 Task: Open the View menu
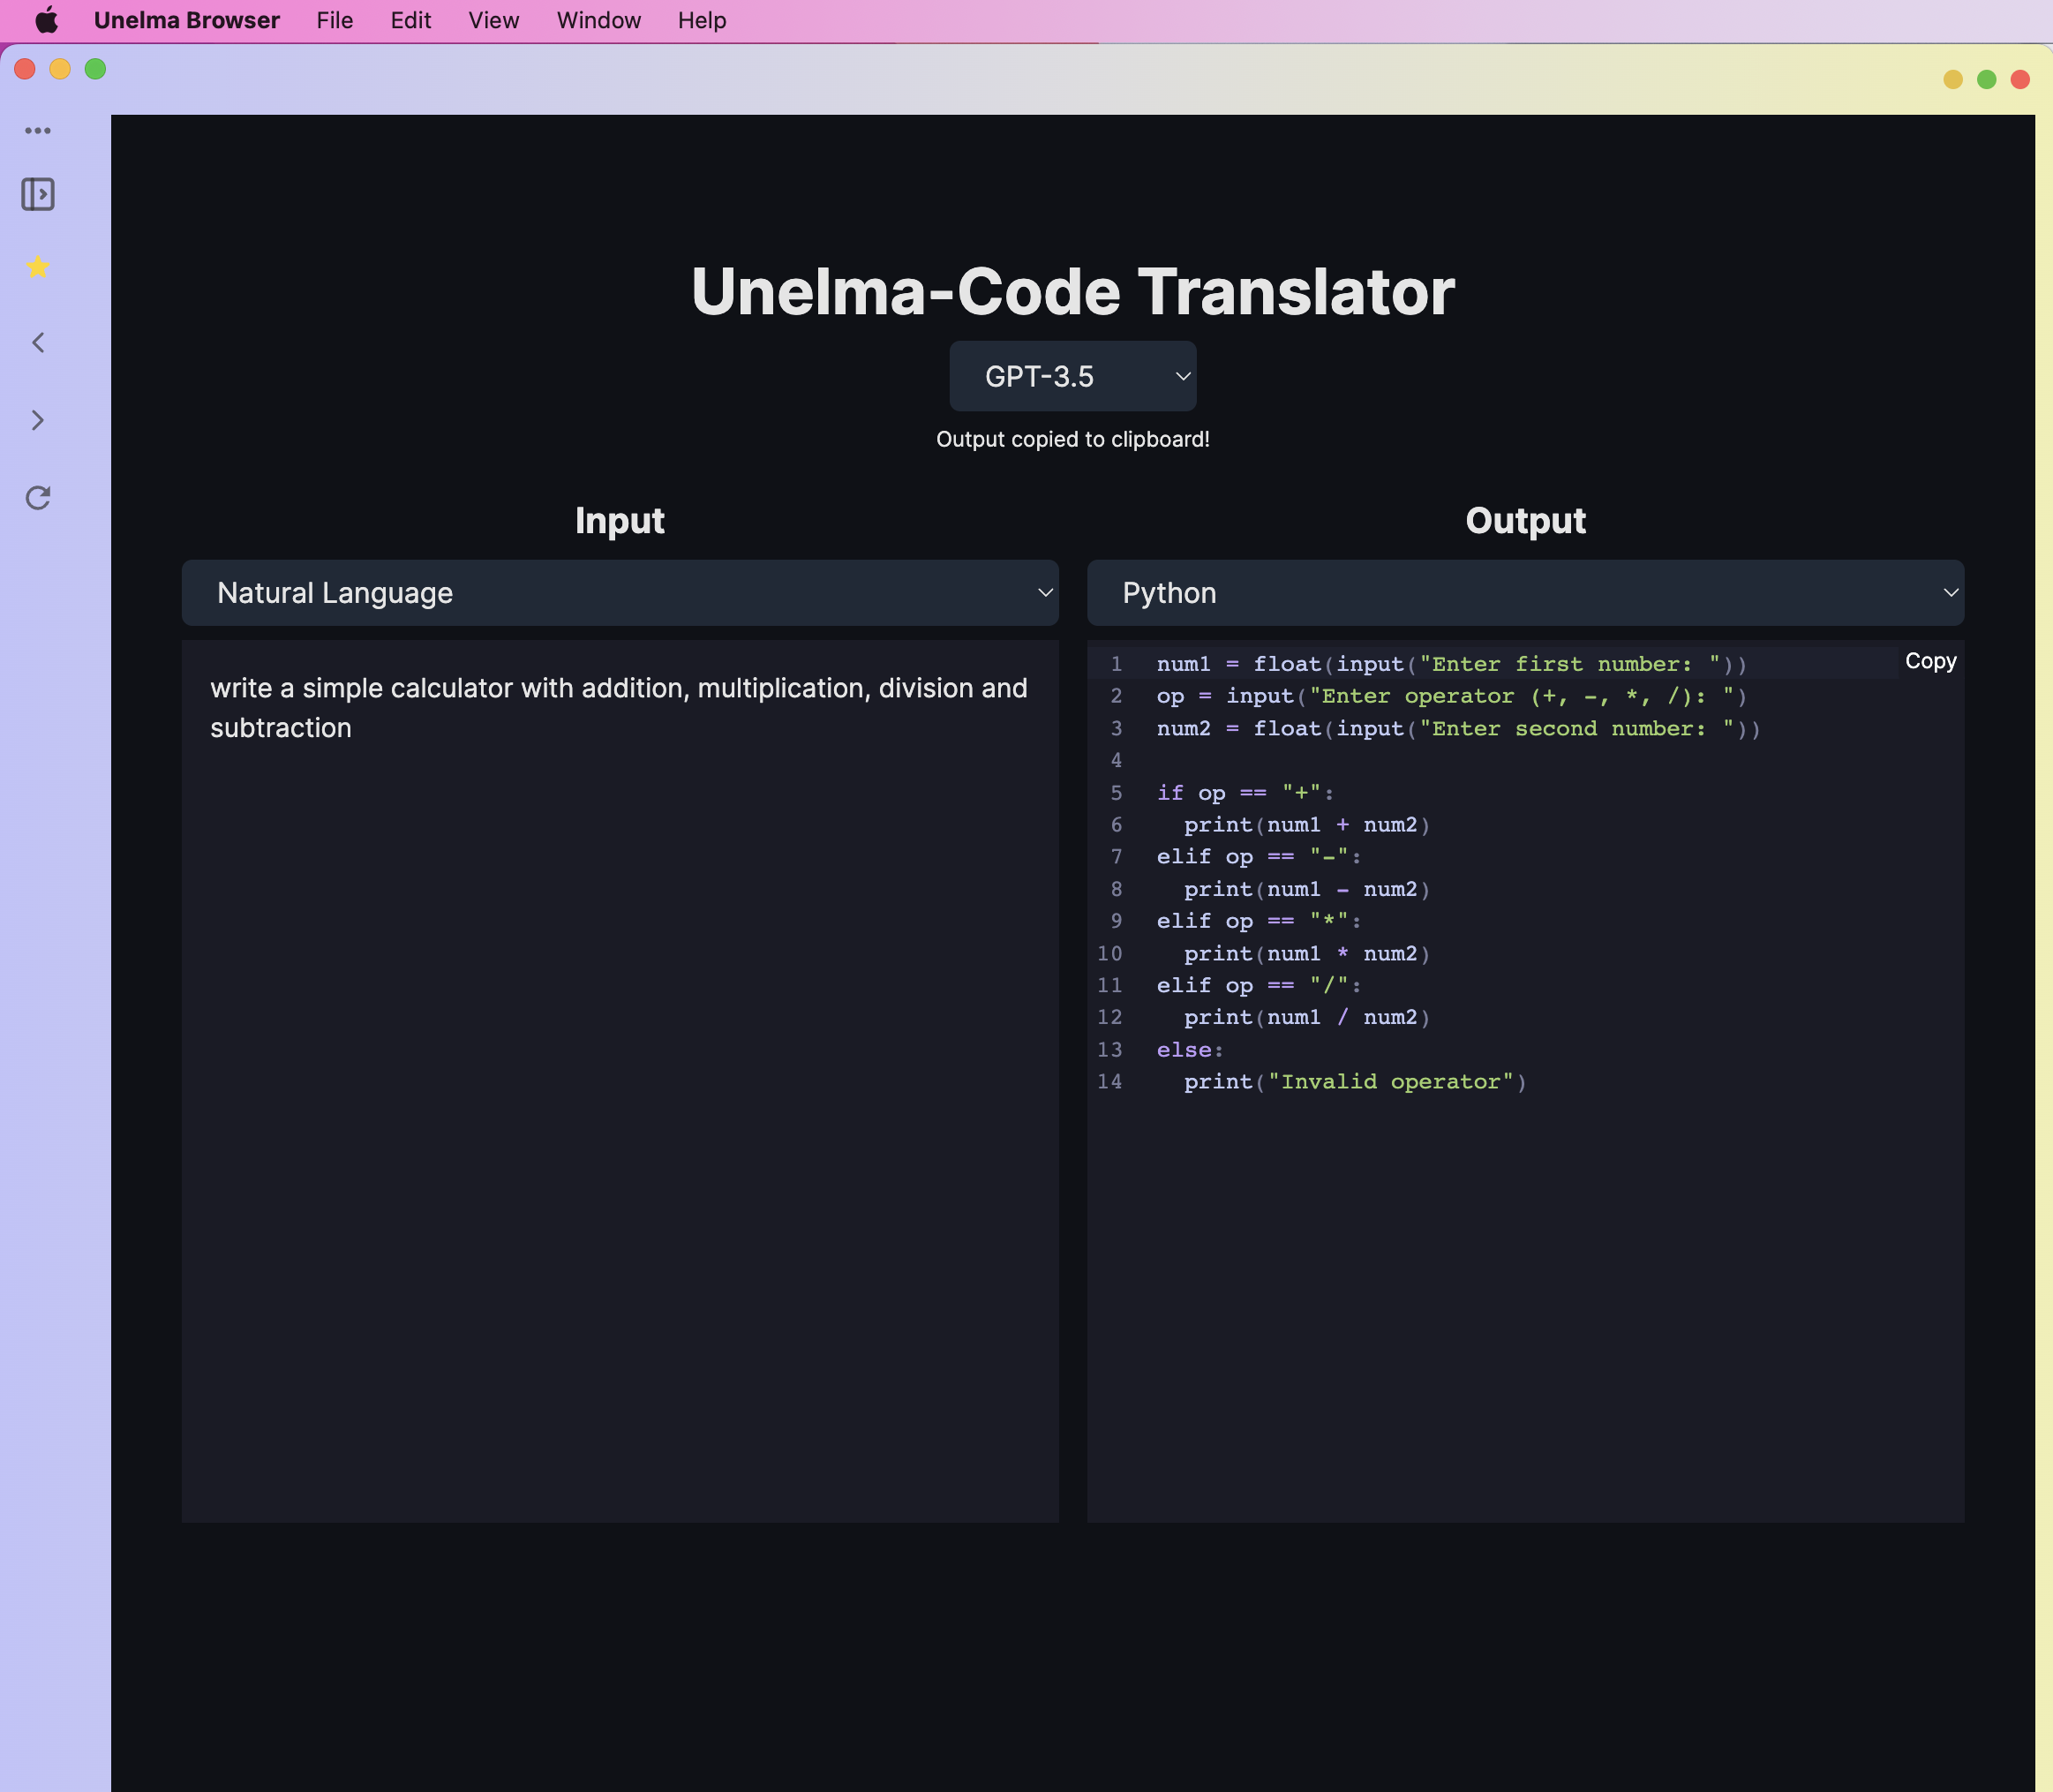493,20
